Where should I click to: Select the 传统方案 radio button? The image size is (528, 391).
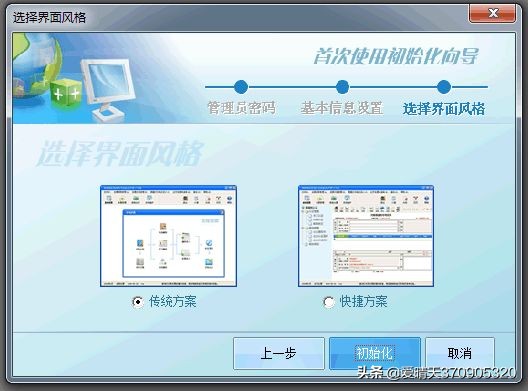[137, 302]
